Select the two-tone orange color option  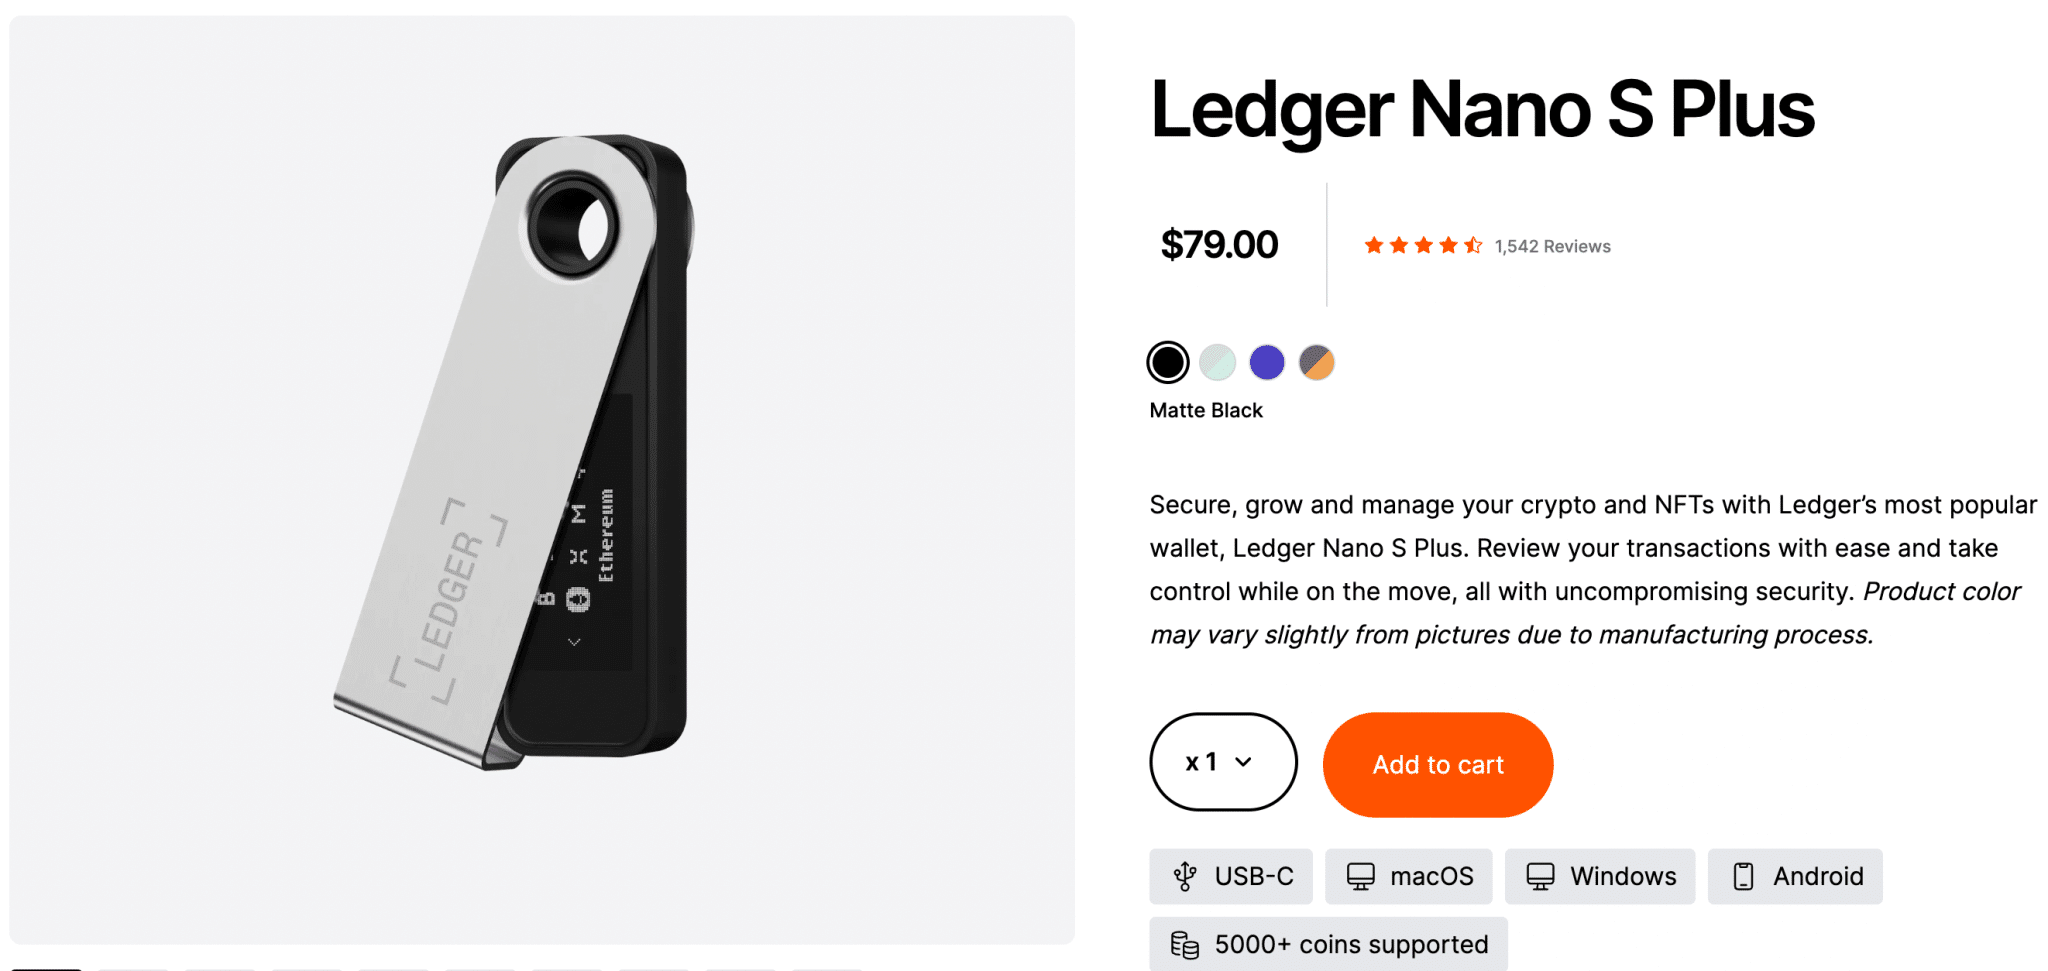coord(1316,362)
